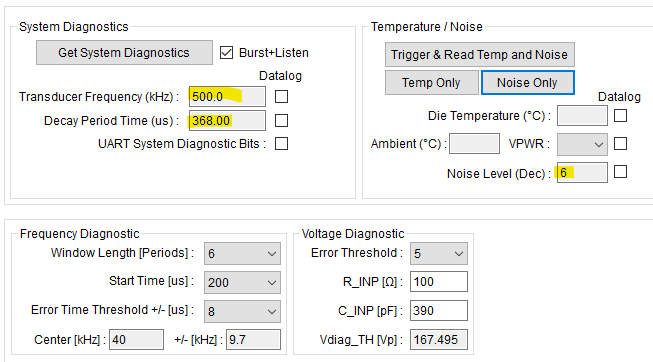Image resolution: width=653 pixels, height=362 pixels.
Task: Click the Noise Level field showing 6
Action: [582, 172]
